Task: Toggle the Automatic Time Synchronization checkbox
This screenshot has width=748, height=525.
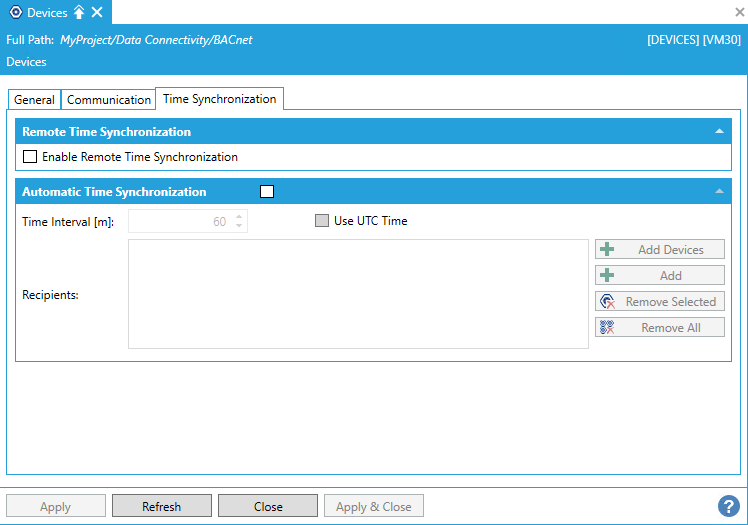Action: click(x=266, y=192)
